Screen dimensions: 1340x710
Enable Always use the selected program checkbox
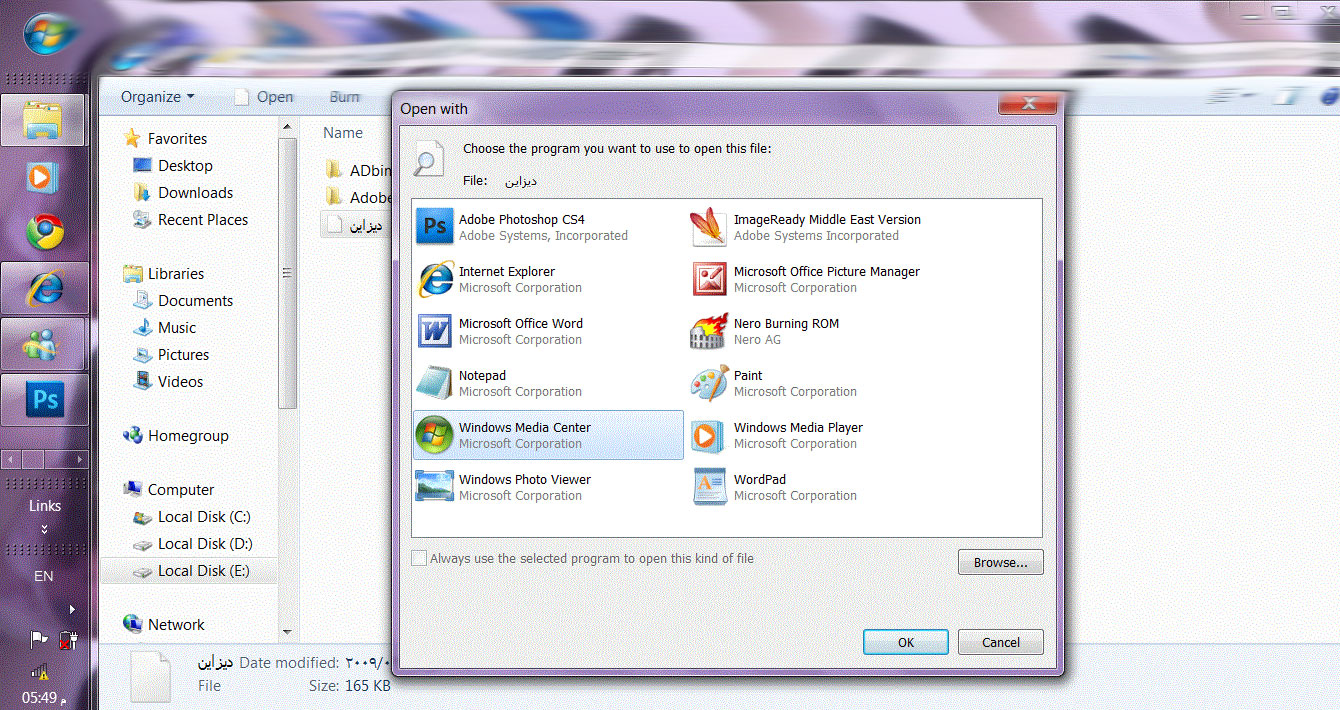(x=419, y=558)
